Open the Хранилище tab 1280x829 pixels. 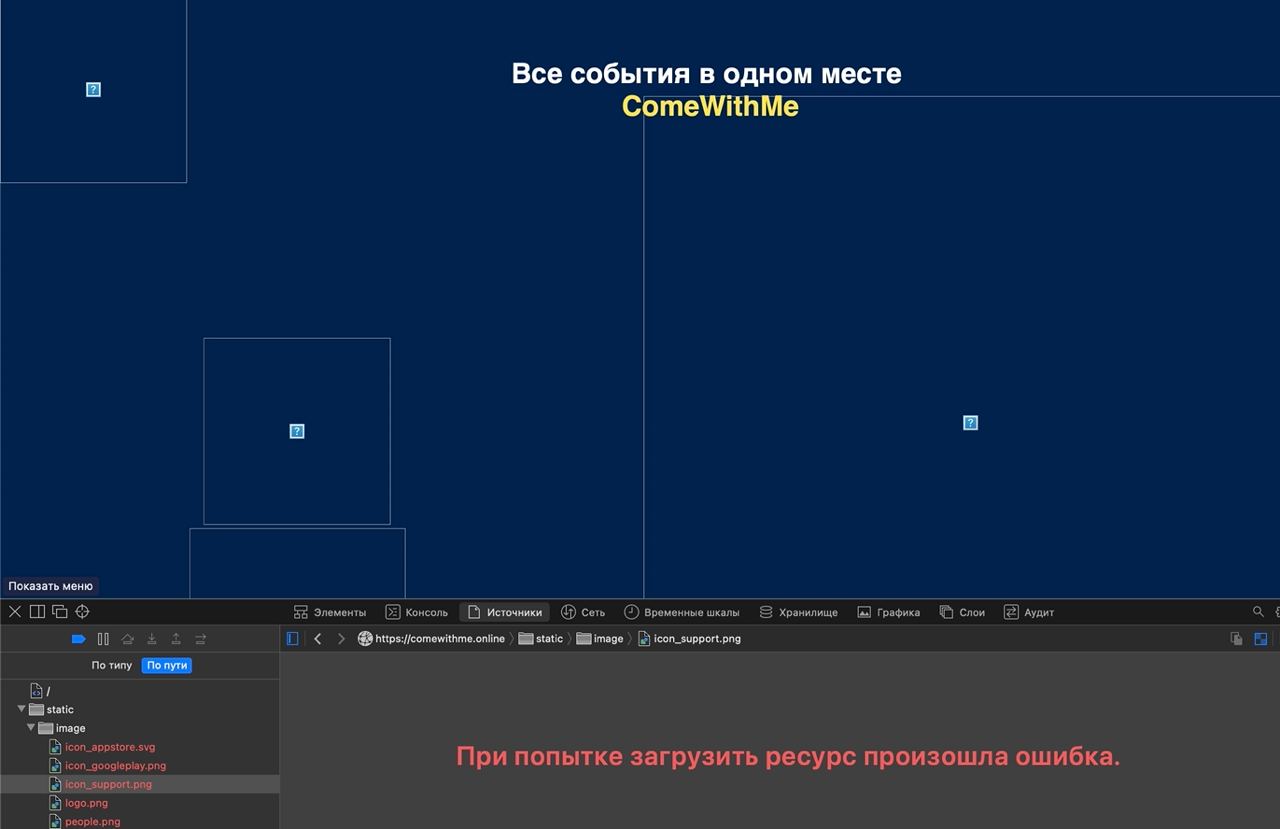coord(798,612)
